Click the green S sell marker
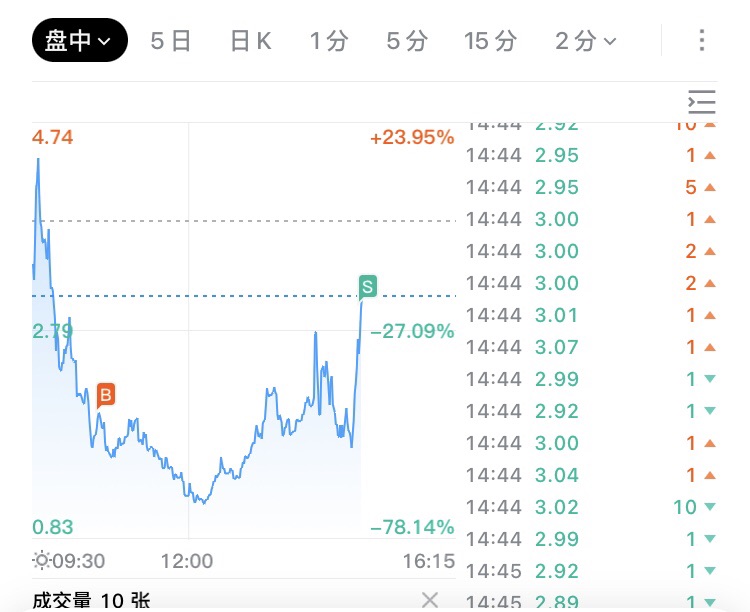The height and width of the screenshot is (612, 750). [x=367, y=287]
